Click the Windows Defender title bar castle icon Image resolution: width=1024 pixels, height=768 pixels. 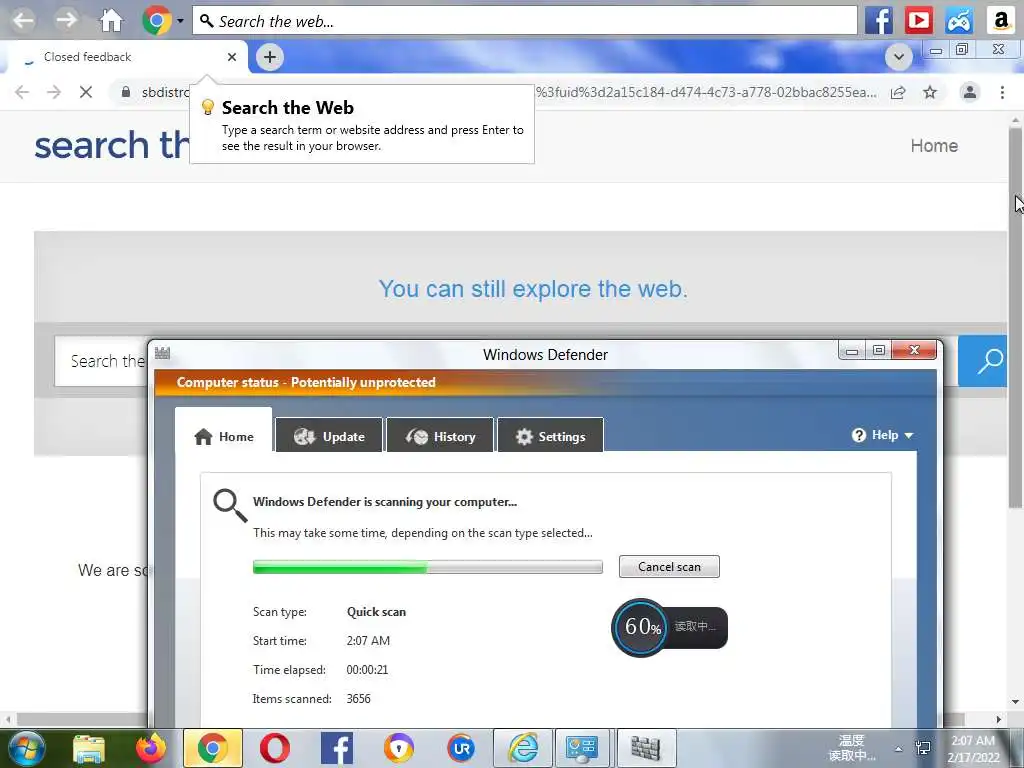coord(163,353)
